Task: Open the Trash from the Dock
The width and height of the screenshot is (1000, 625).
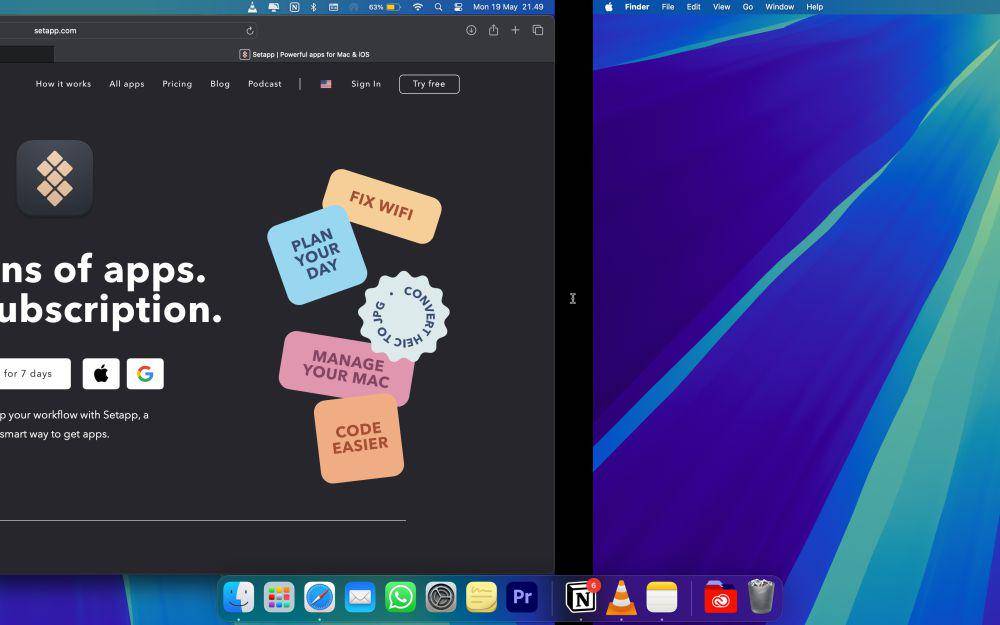Action: point(761,596)
